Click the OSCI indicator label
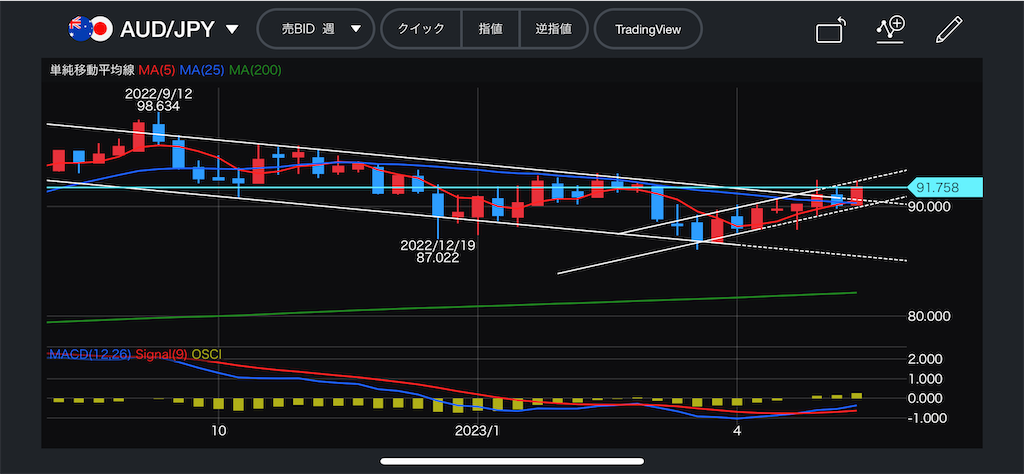The width and height of the screenshot is (1024, 474). (206, 353)
